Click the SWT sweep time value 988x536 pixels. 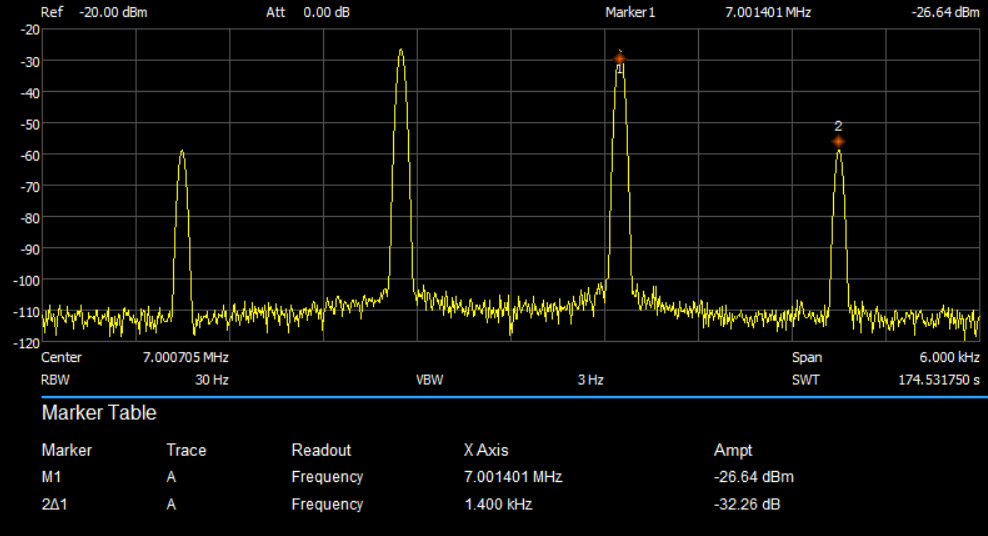point(939,380)
